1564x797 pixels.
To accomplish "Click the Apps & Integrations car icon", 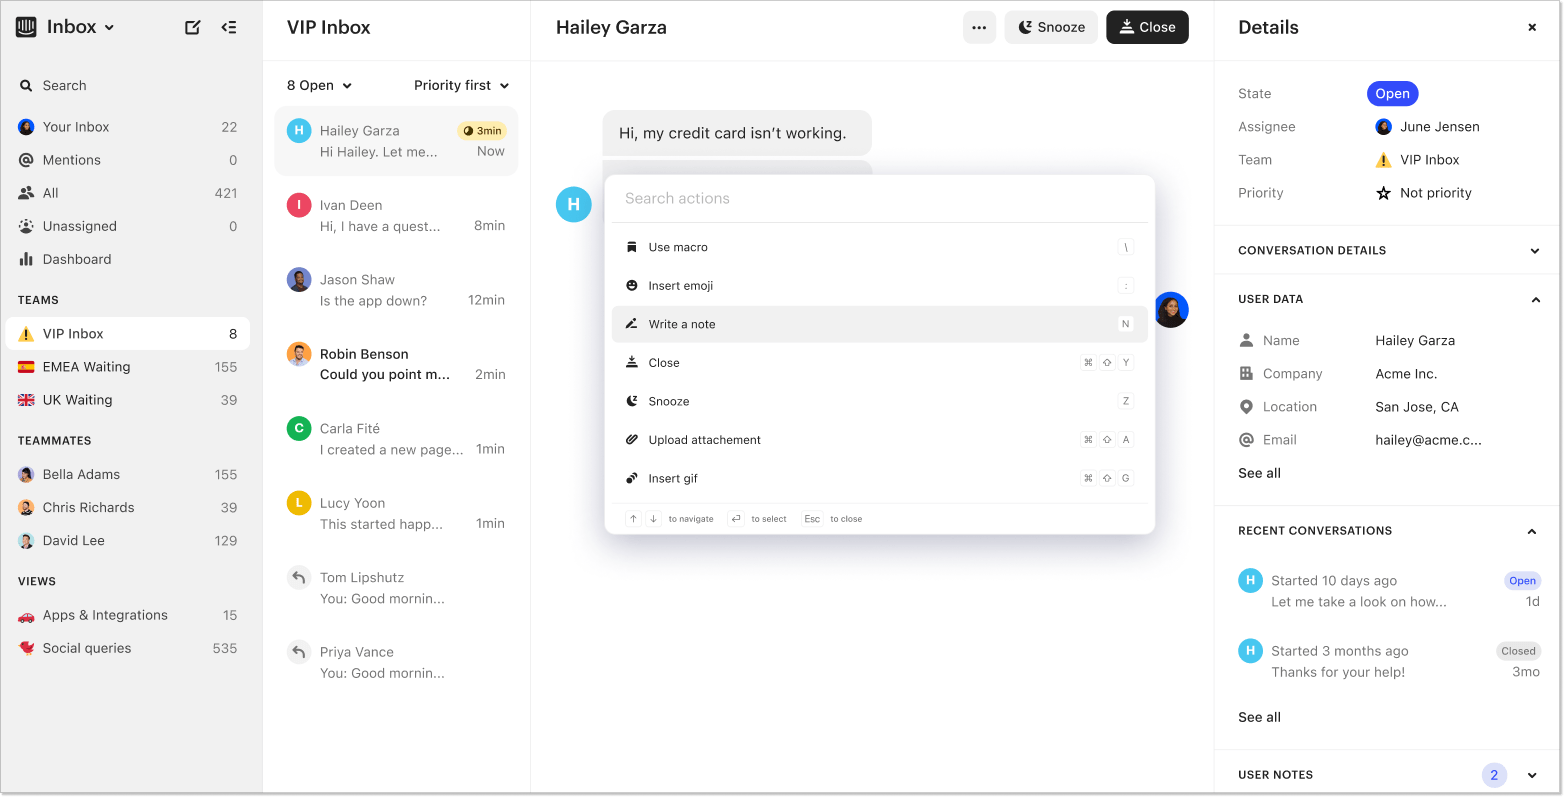I will (x=26, y=616).
